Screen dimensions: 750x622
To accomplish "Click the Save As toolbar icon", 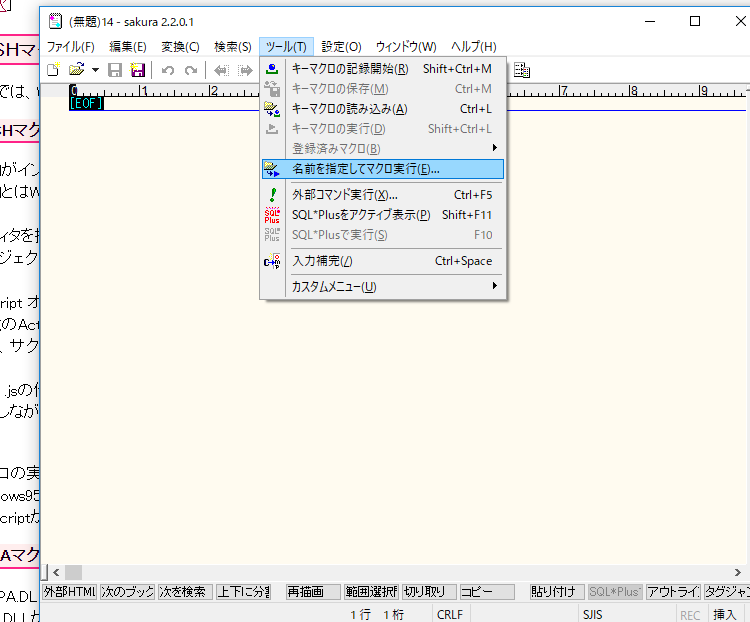I will click(138, 70).
